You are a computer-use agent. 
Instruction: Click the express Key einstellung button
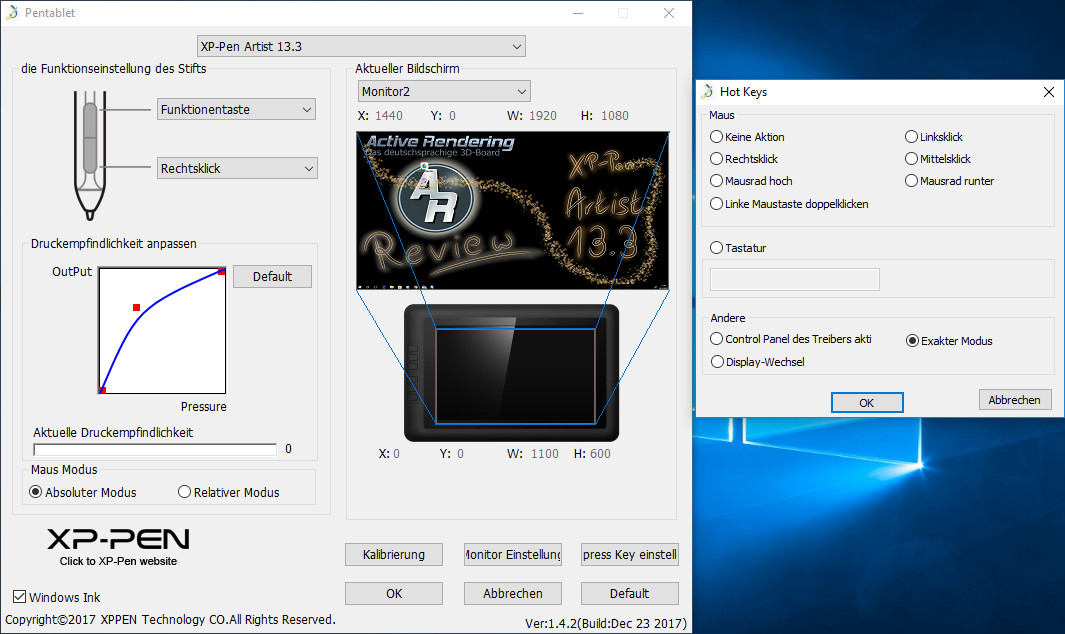click(630, 554)
